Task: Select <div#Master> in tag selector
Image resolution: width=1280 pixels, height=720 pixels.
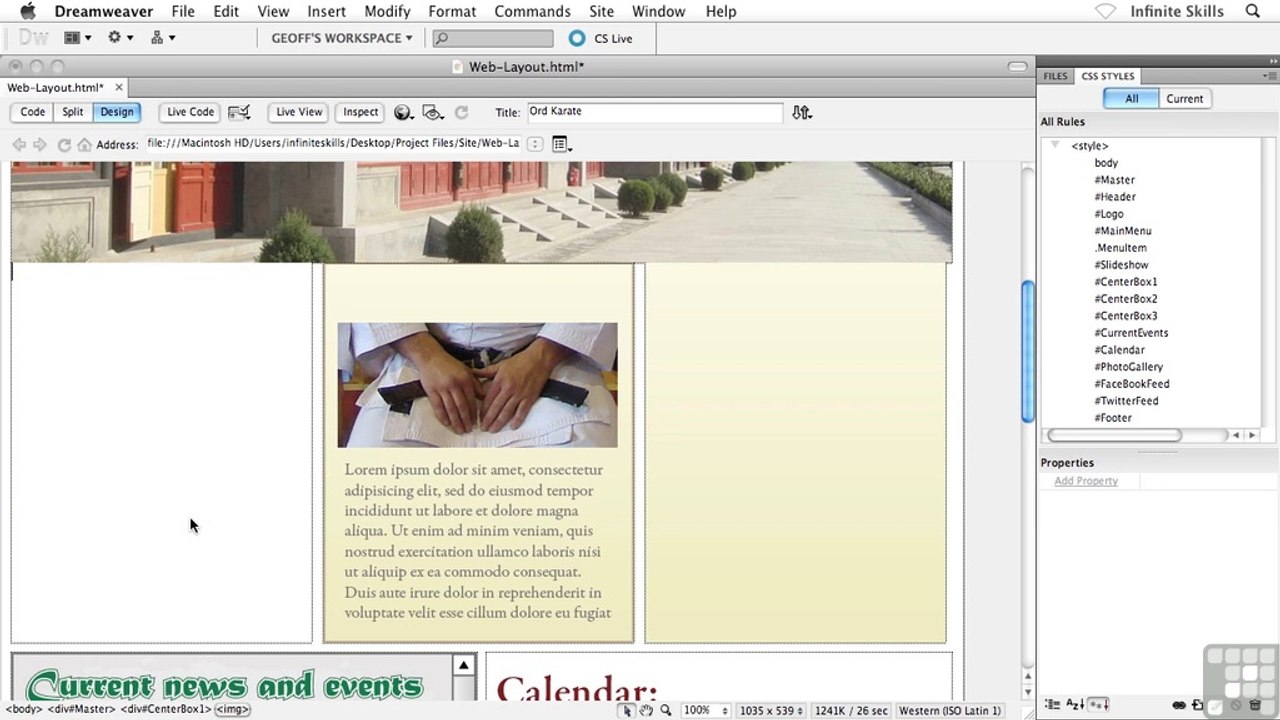Action: pyautogui.click(x=82, y=709)
